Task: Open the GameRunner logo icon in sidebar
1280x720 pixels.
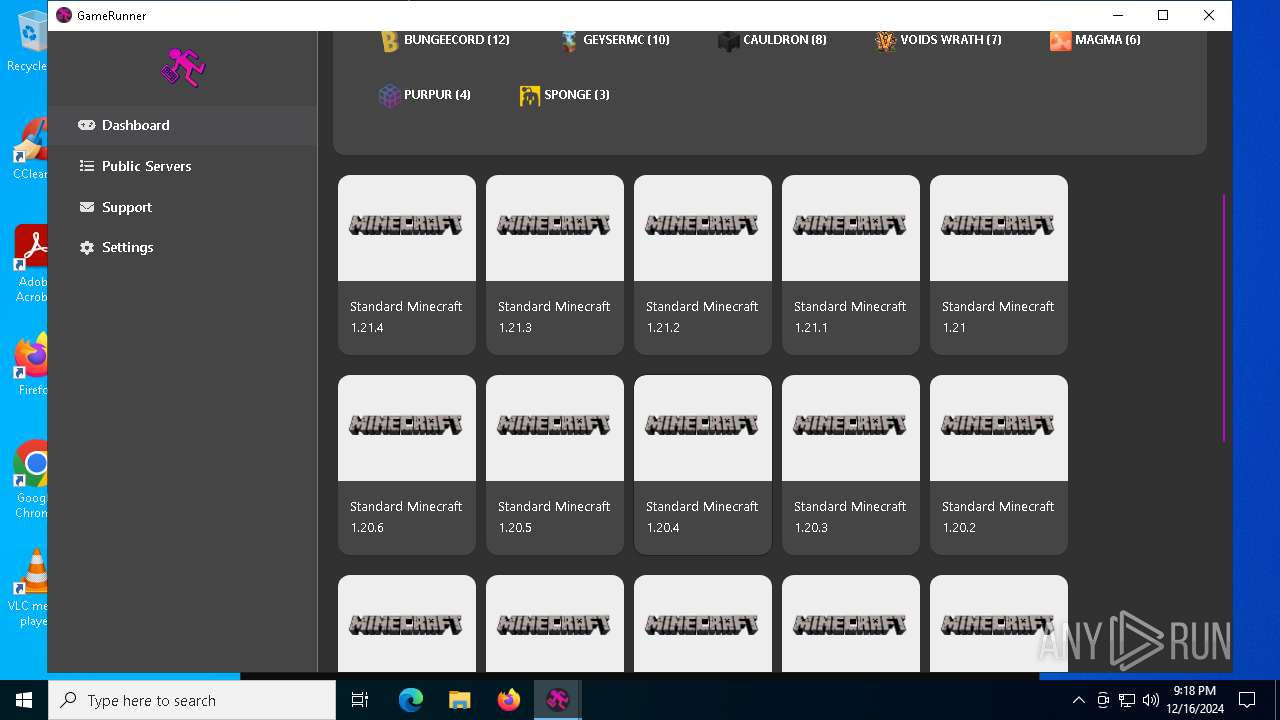Action: pyautogui.click(x=183, y=68)
